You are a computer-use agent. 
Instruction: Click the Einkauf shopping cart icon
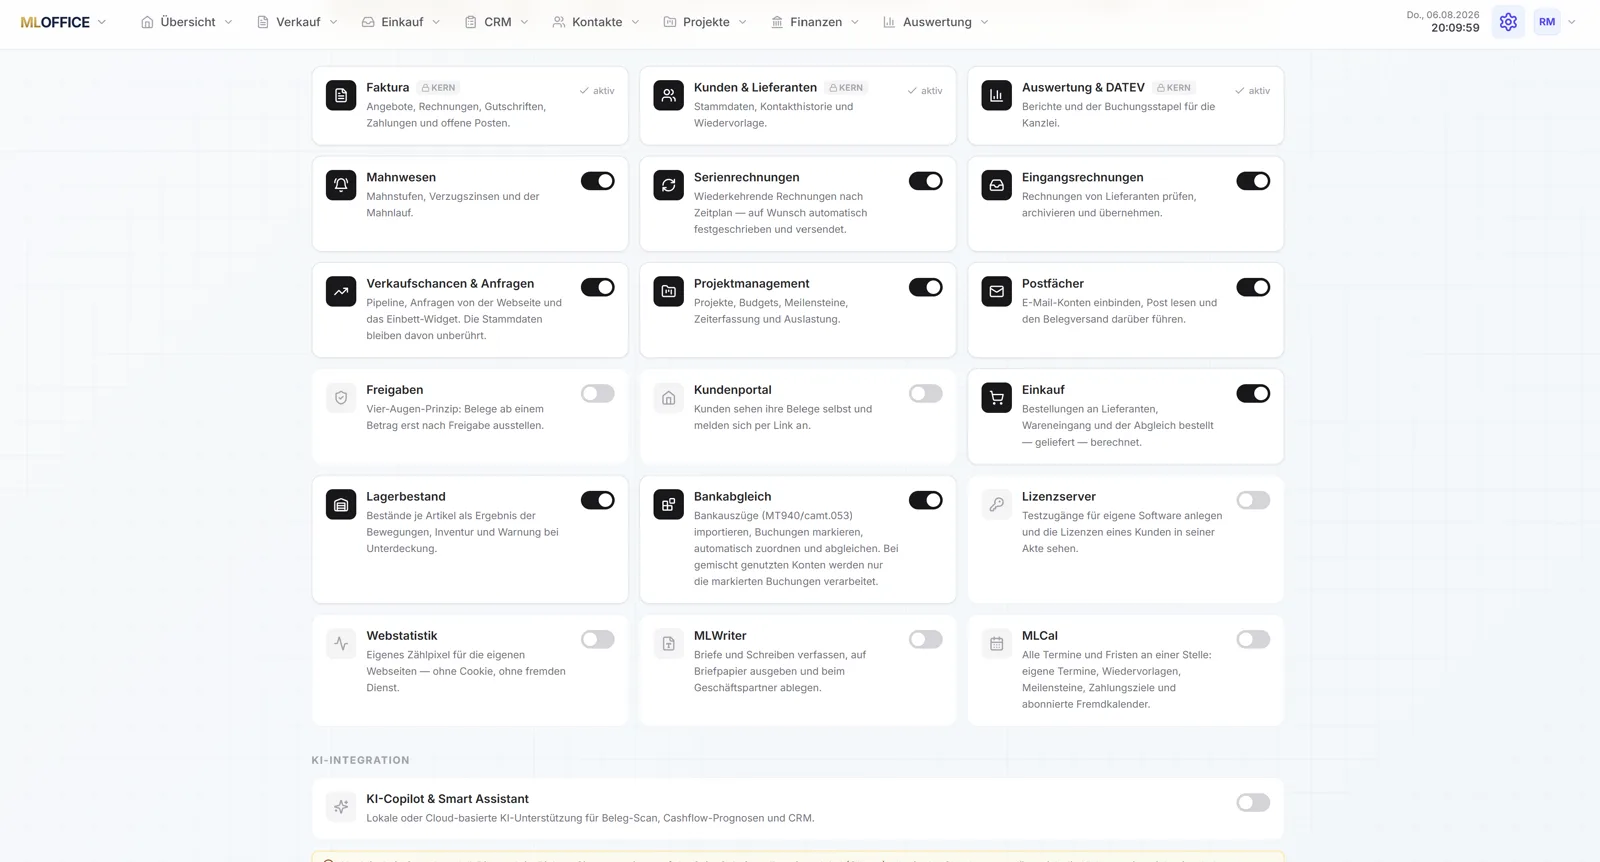coord(997,398)
